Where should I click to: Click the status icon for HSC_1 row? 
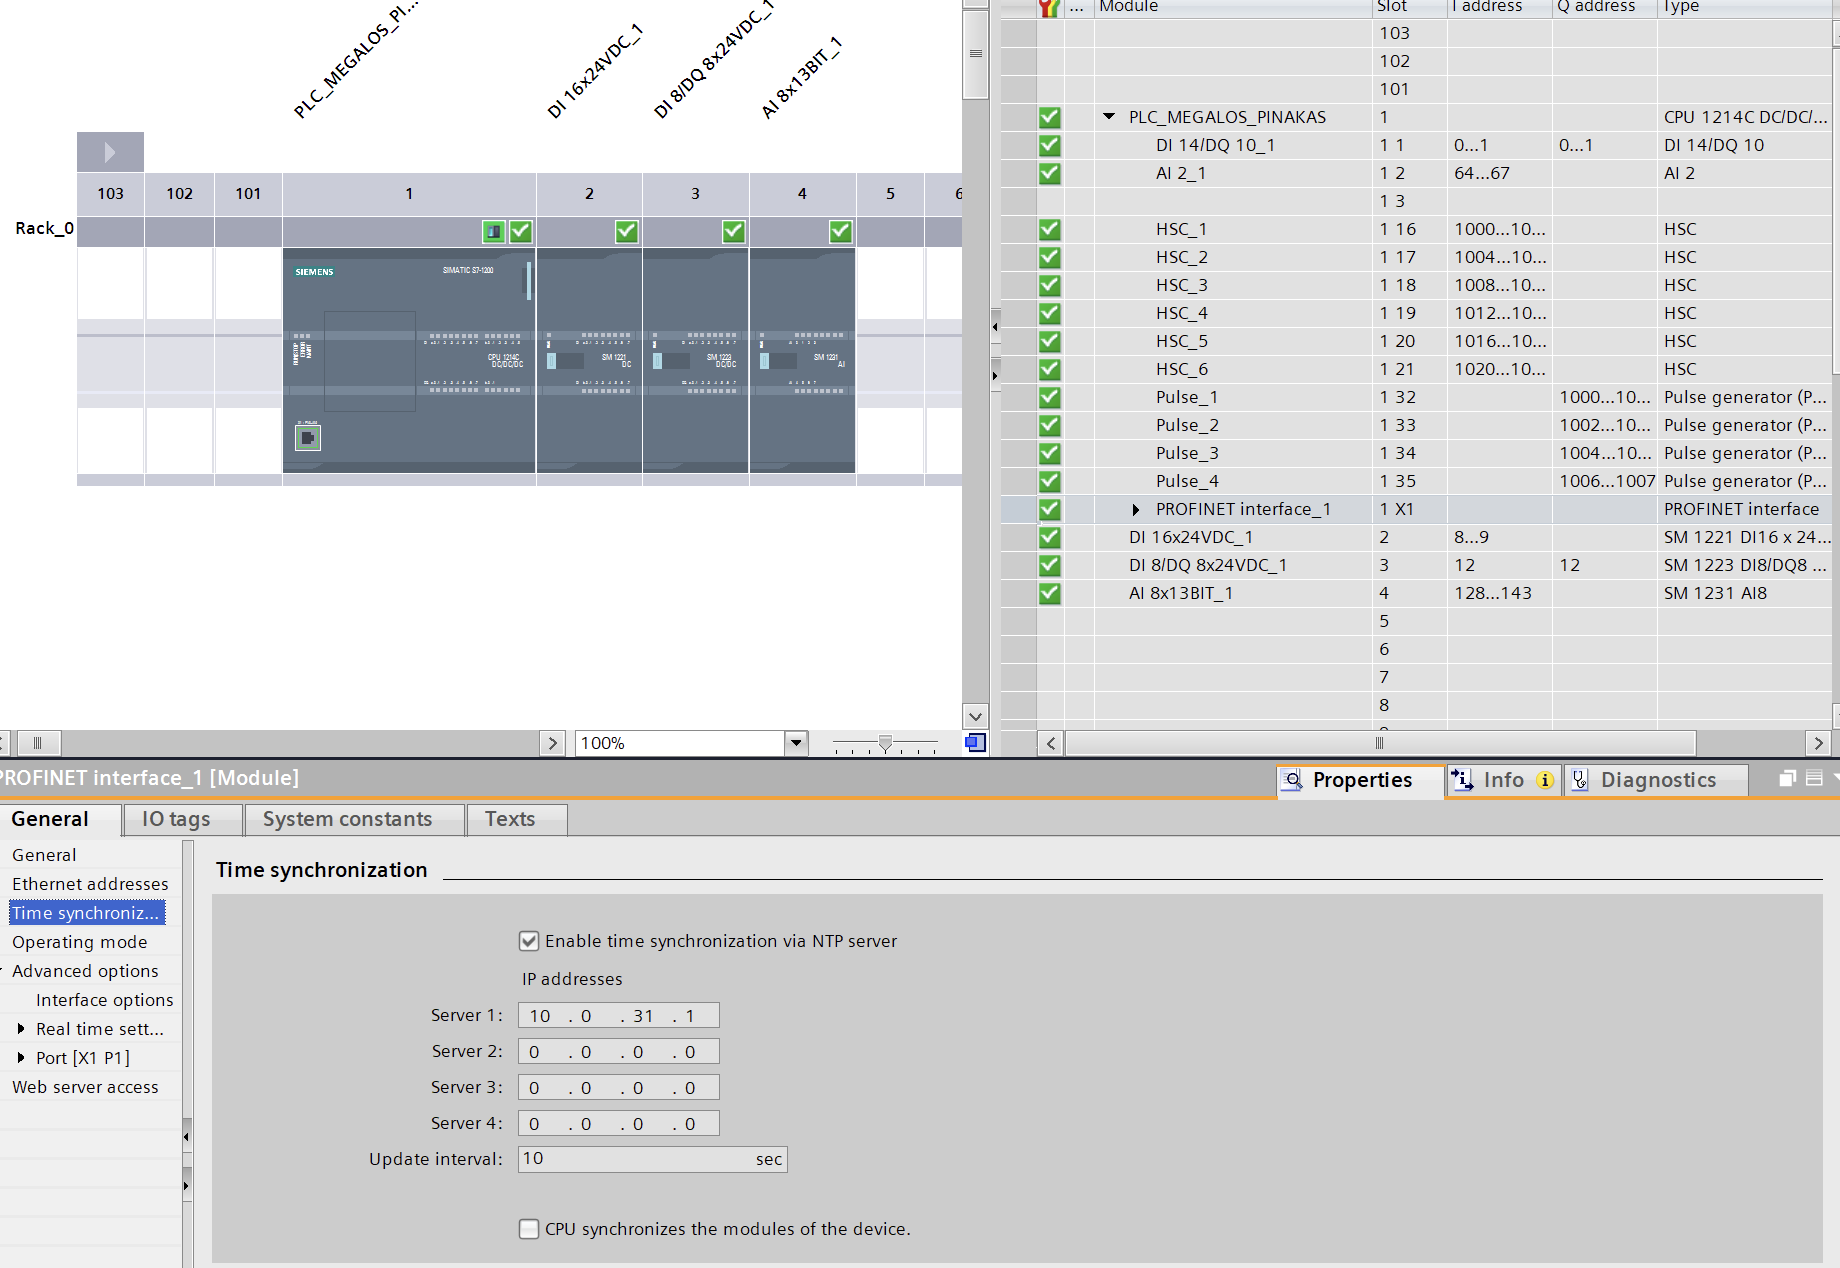[1049, 229]
